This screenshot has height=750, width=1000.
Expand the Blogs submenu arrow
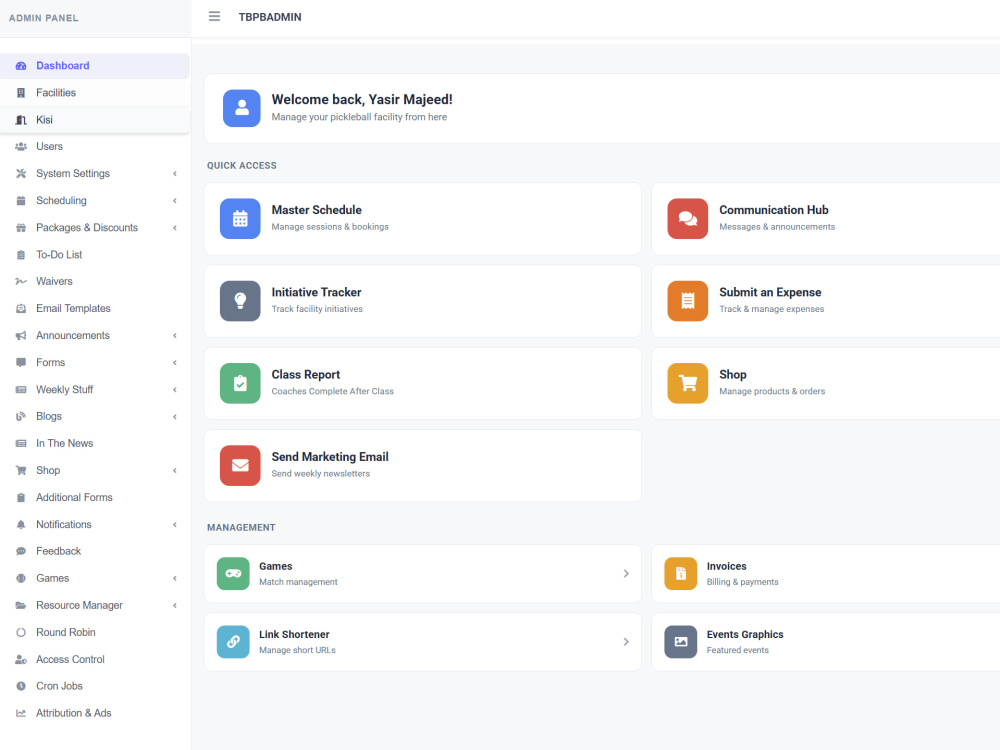coord(175,416)
